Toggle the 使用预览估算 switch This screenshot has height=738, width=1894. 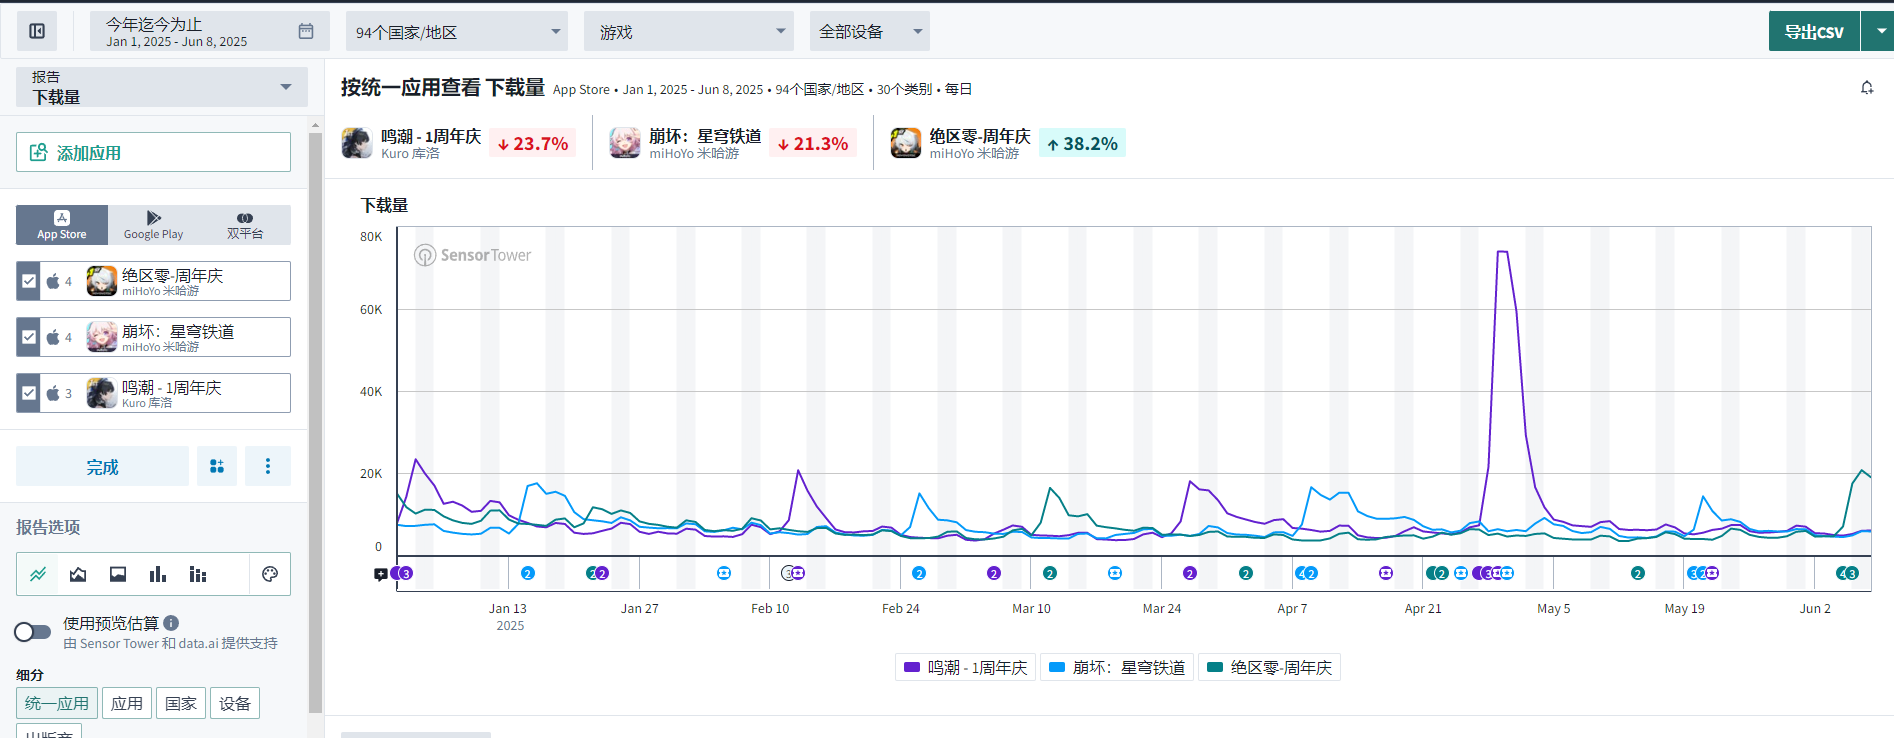pyautogui.click(x=33, y=632)
